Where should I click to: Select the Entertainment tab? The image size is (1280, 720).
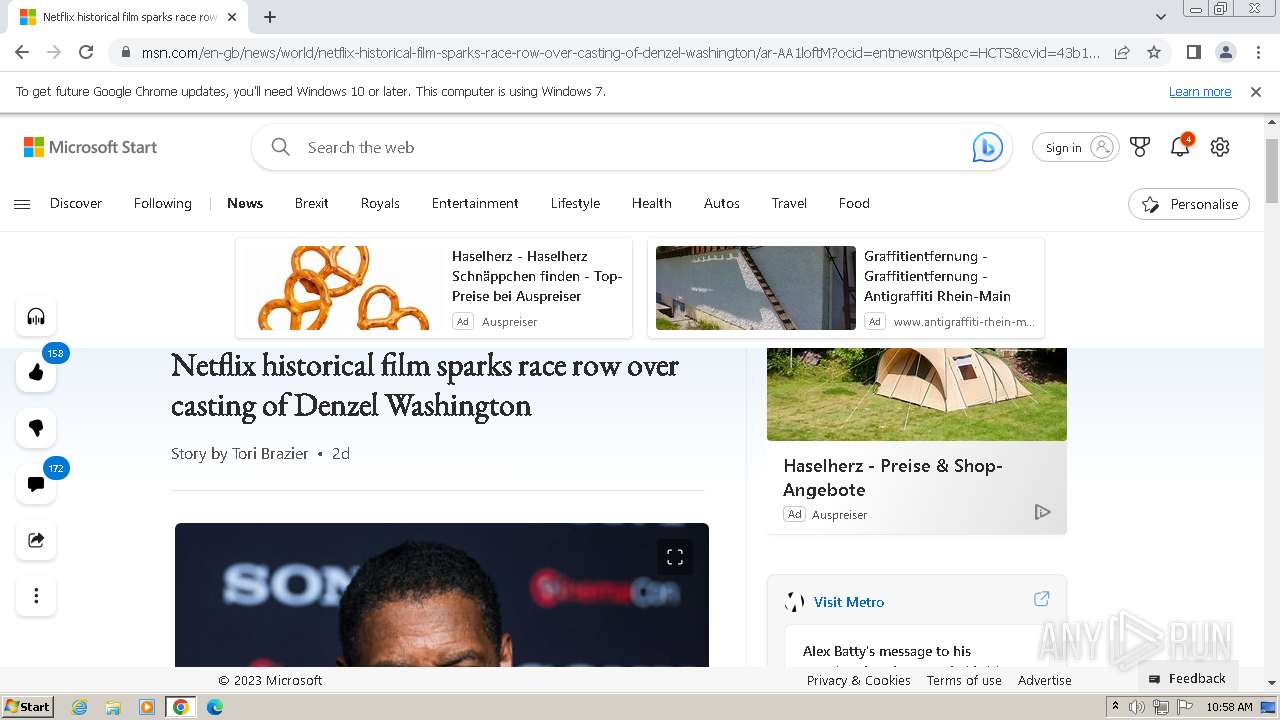[x=475, y=203]
